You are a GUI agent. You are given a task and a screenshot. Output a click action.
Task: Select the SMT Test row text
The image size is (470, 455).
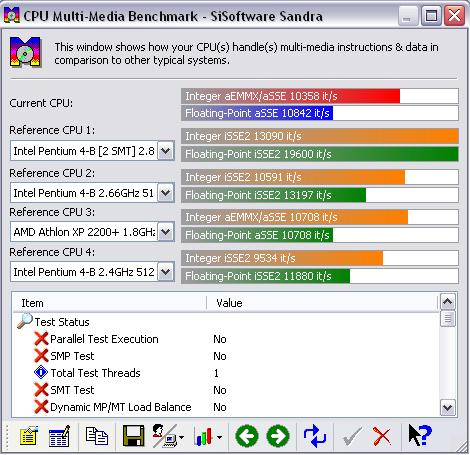click(72, 390)
